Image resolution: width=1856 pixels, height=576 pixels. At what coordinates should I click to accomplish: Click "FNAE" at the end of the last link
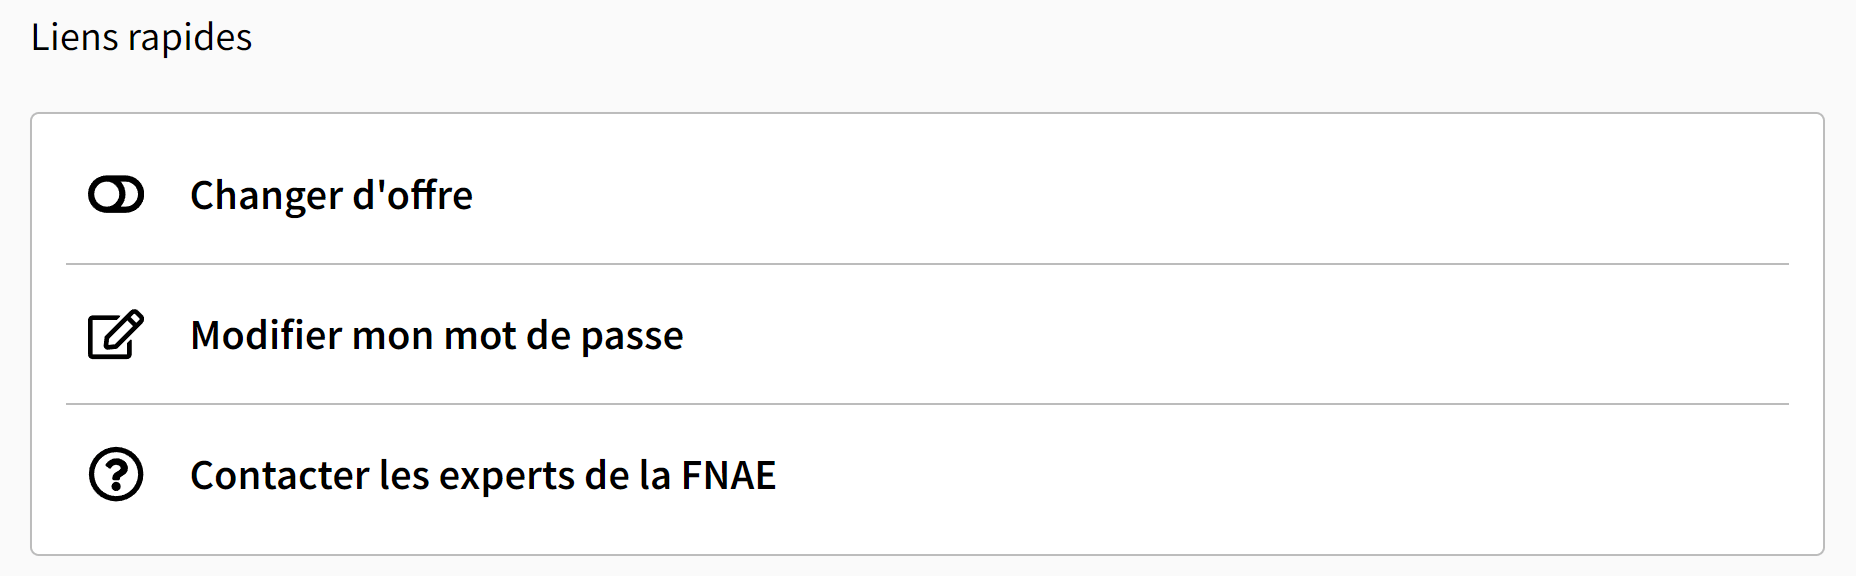[728, 475]
